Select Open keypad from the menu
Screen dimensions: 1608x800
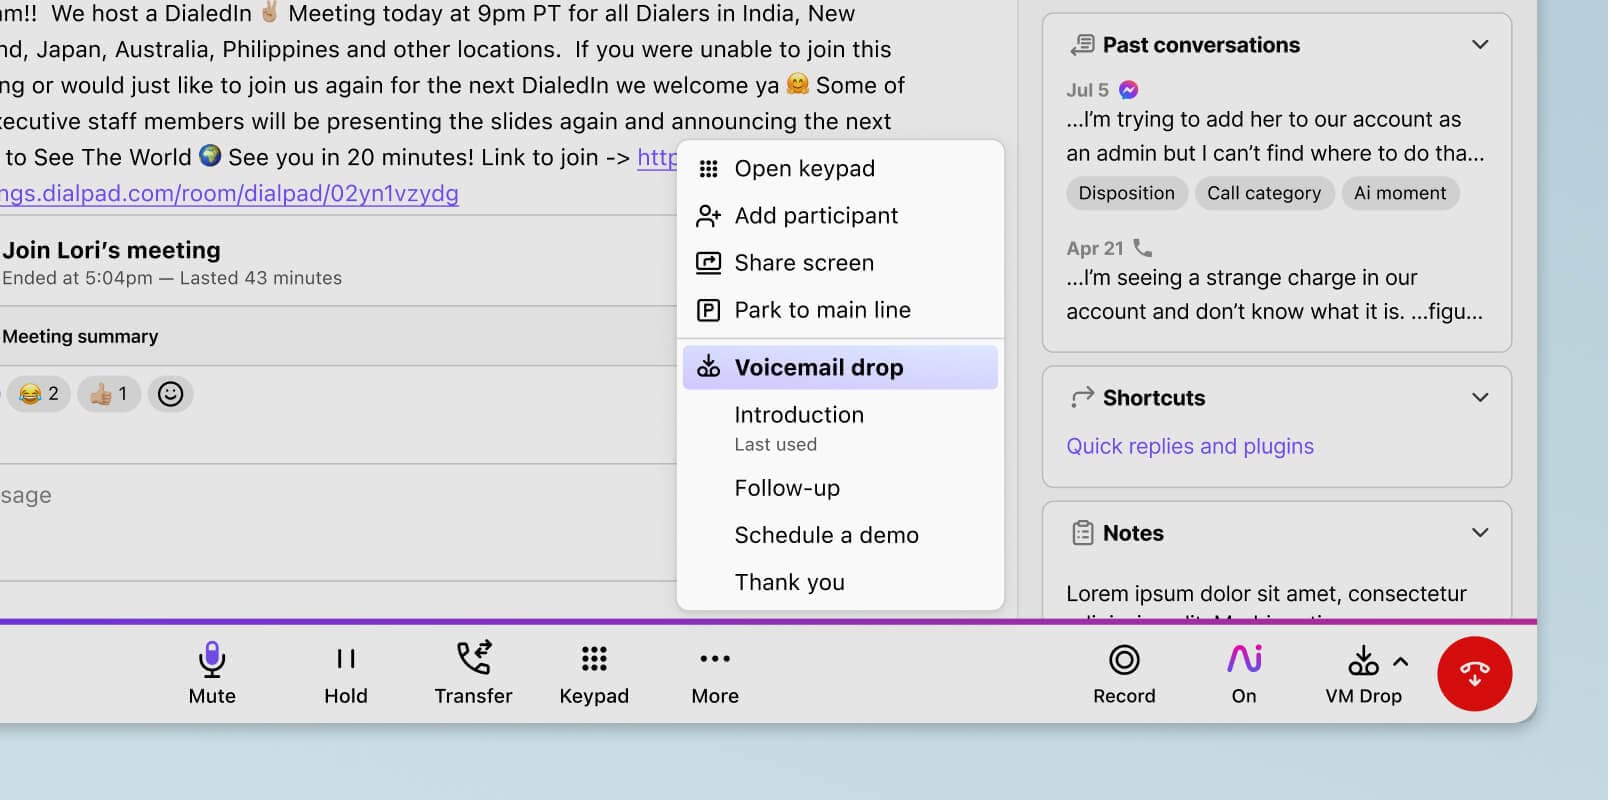point(804,169)
